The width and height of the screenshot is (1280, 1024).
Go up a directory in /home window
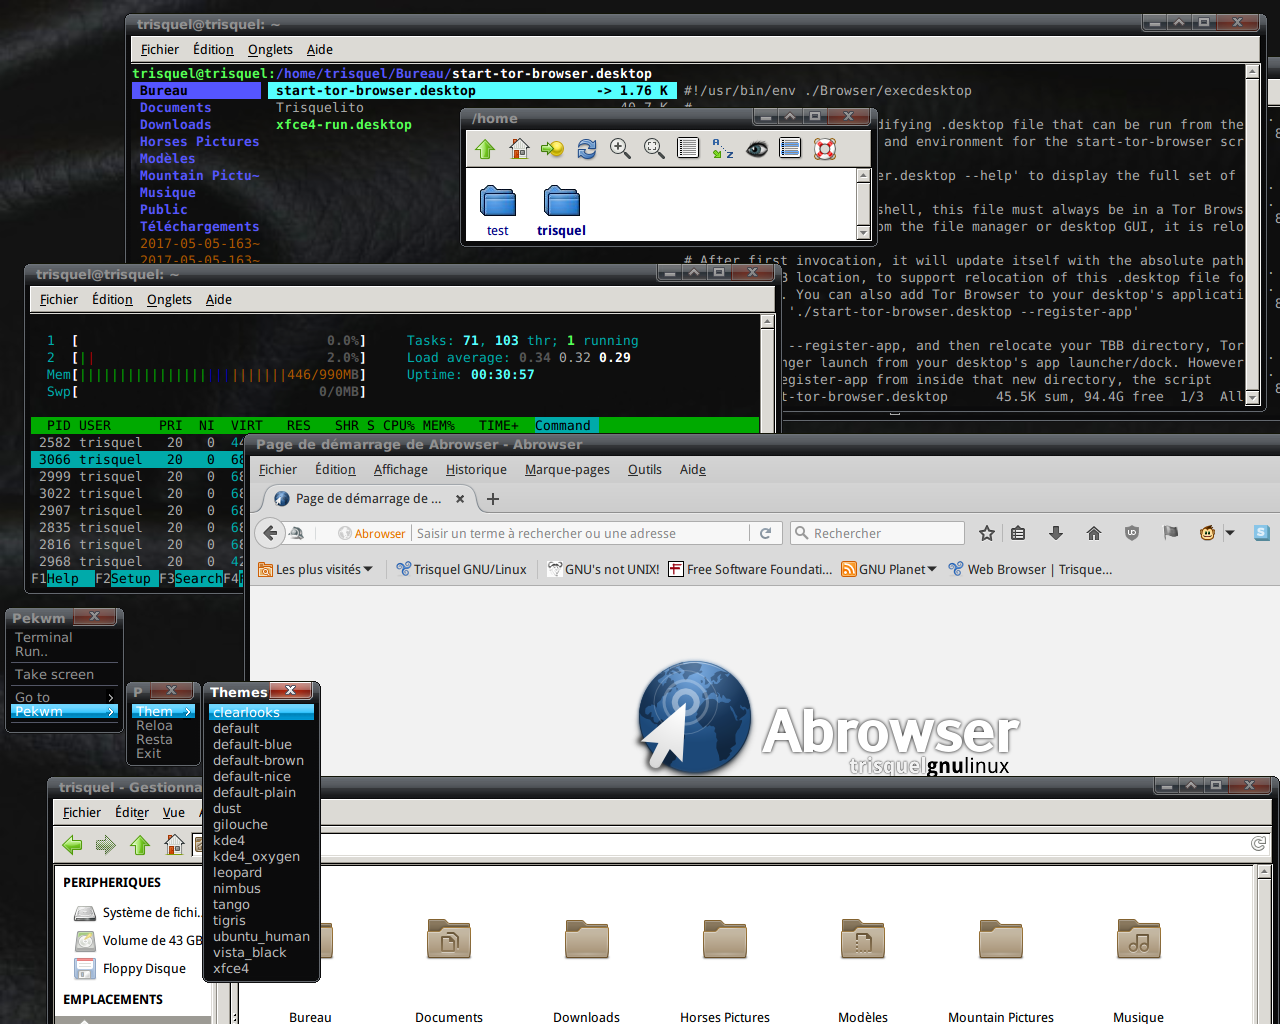(485, 149)
